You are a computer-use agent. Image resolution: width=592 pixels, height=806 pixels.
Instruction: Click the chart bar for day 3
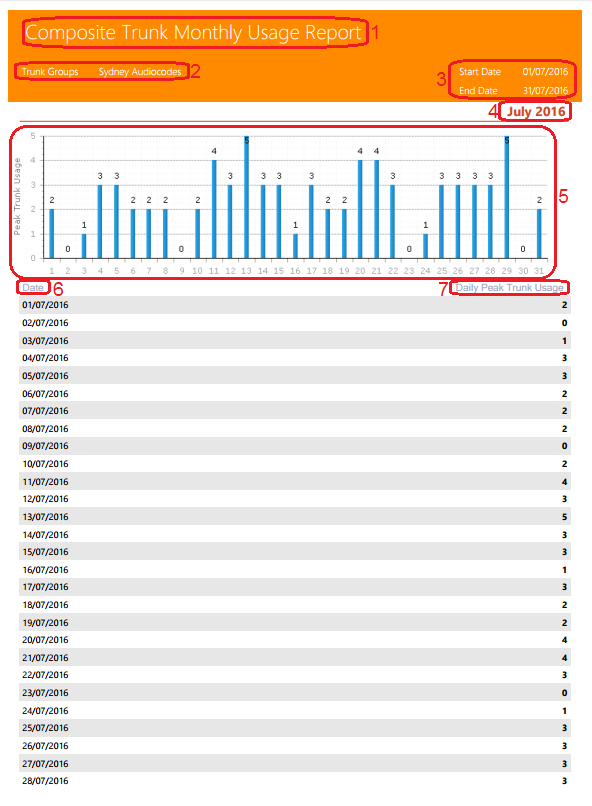84,246
